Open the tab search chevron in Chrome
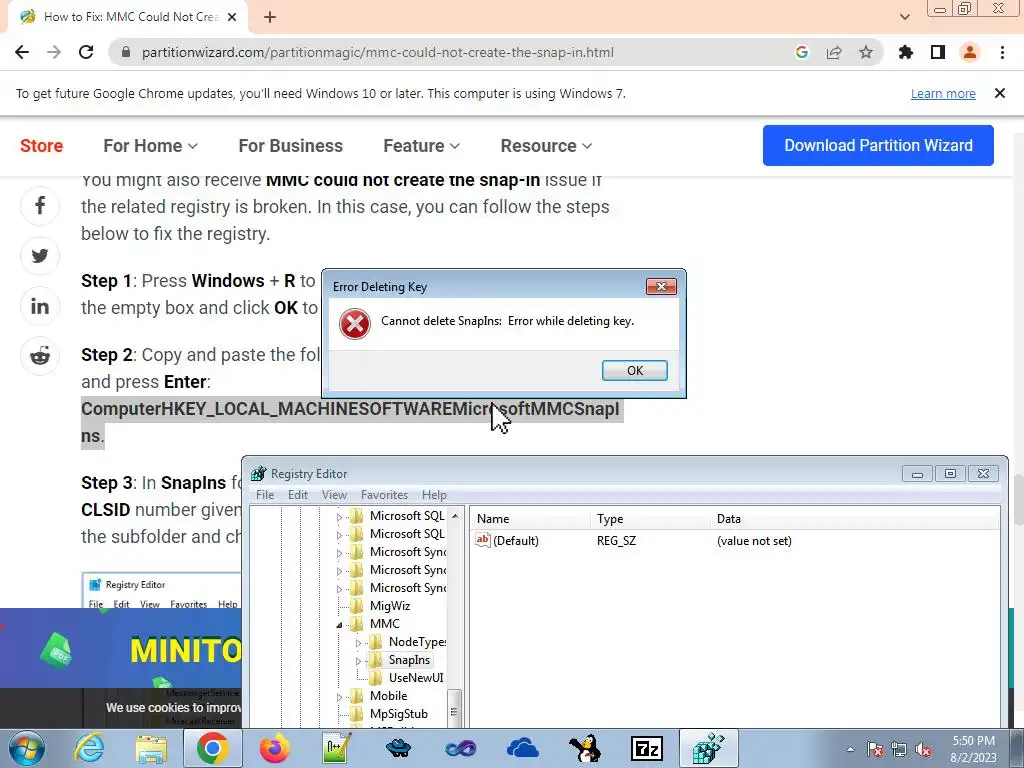Screen dimensions: 1024x768 click(x=904, y=17)
